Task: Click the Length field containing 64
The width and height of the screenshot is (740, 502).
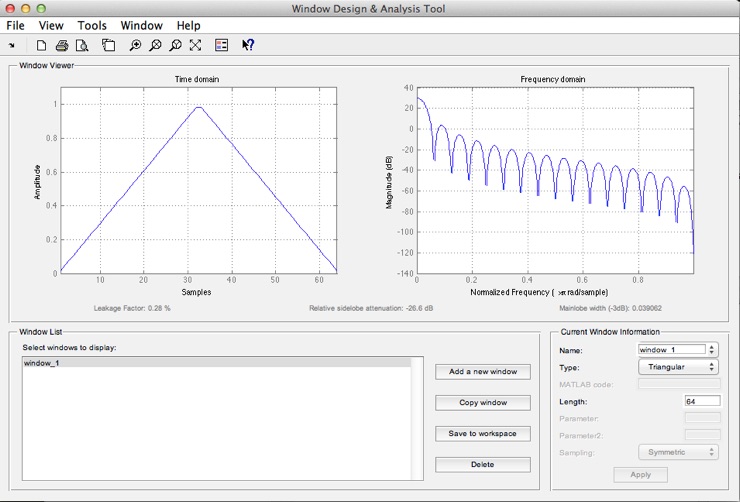Action: 702,402
